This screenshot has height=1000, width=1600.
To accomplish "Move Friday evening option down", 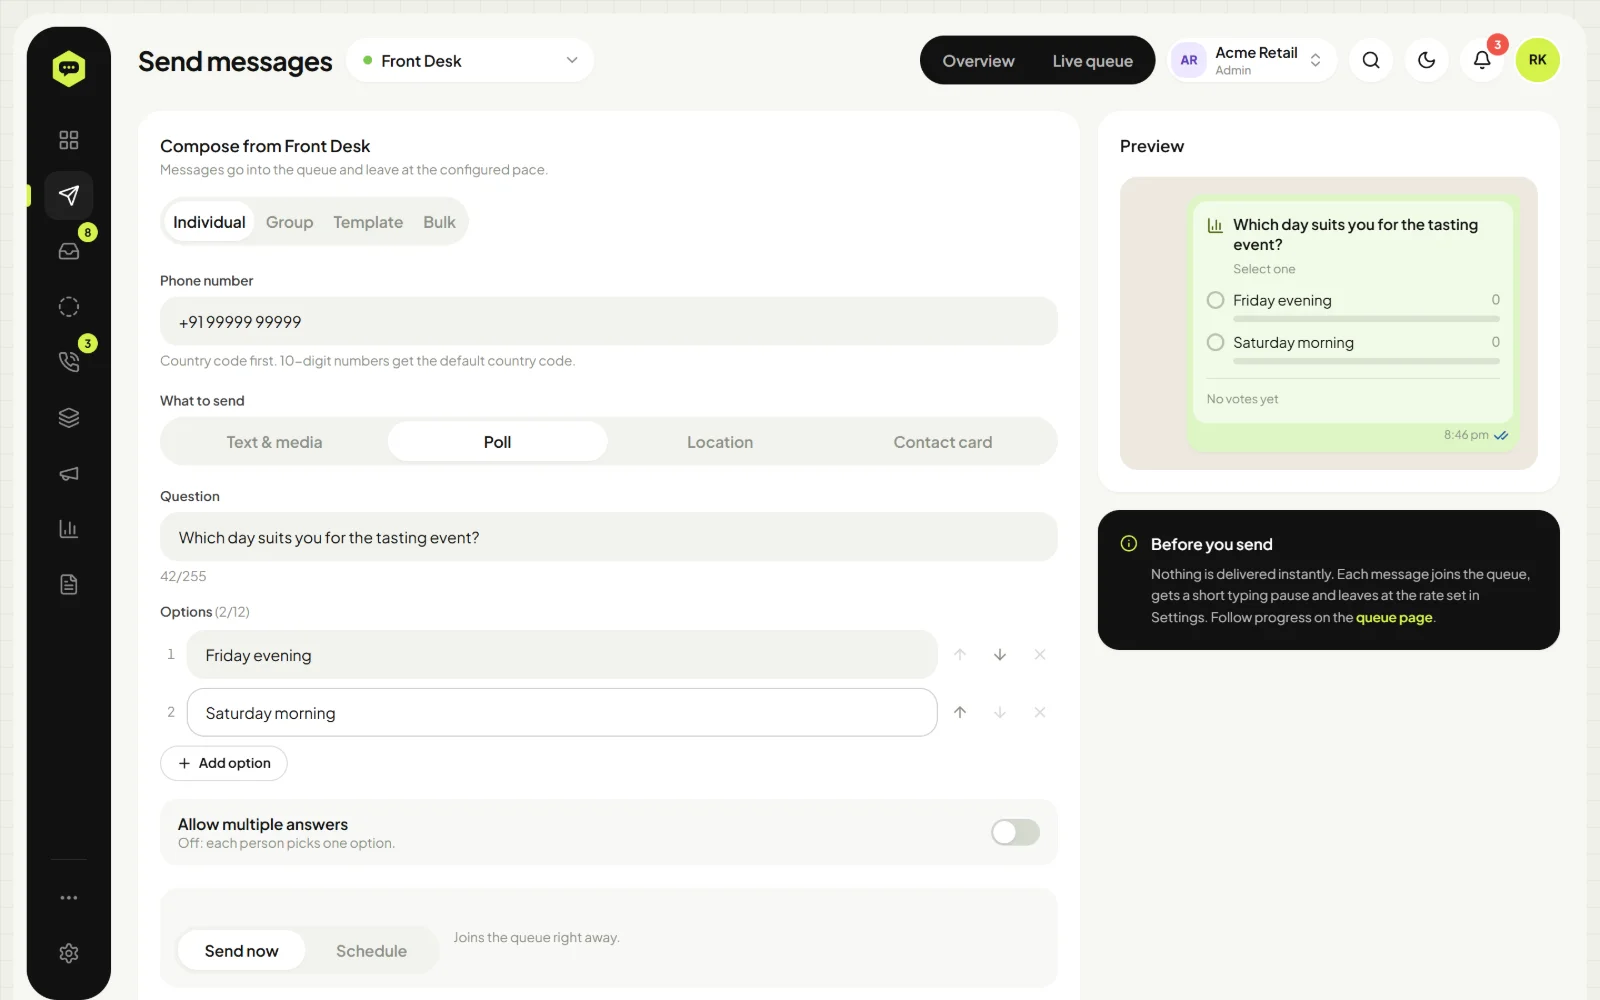I will point(1000,655).
